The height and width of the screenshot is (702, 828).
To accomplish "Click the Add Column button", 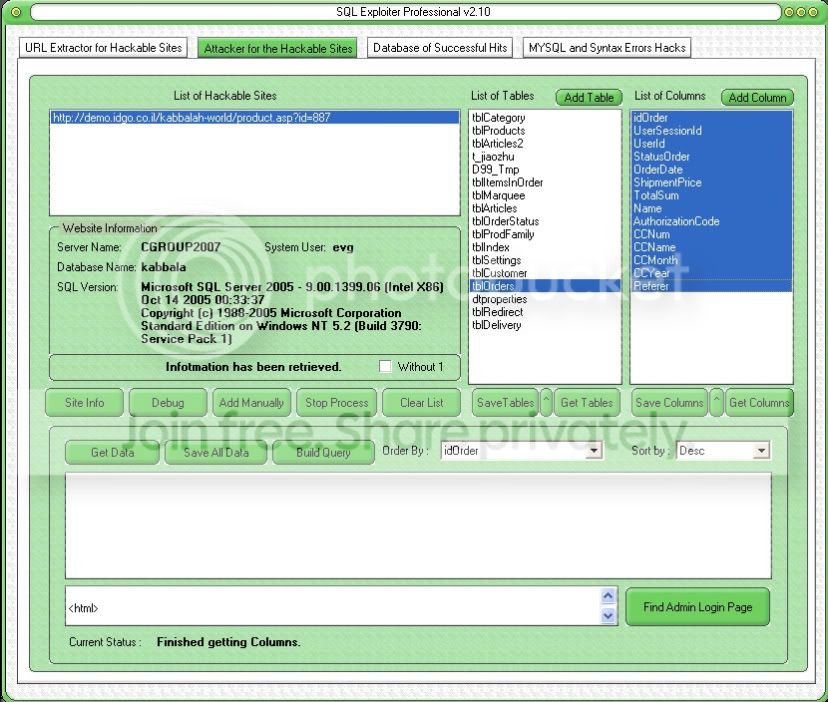I will 757,97.
